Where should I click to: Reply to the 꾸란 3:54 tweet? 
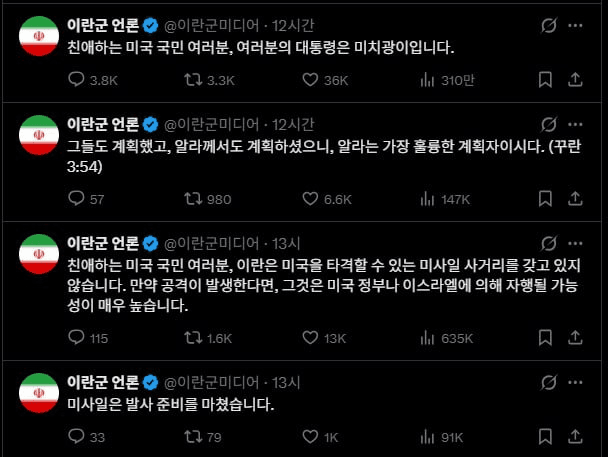click(76, 199)
